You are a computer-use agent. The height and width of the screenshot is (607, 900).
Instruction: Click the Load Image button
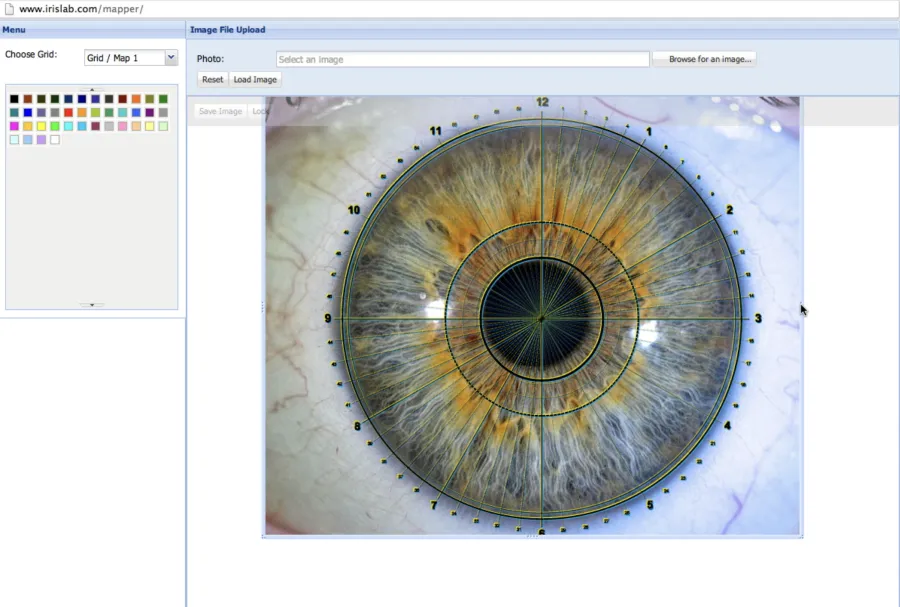[255, 80]
